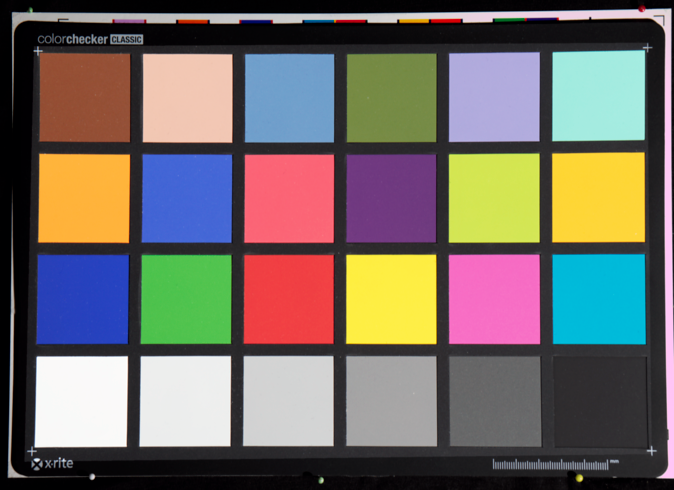674x490 pixels.
Task: Click the deep purple patch
Action: pos(391,198)
